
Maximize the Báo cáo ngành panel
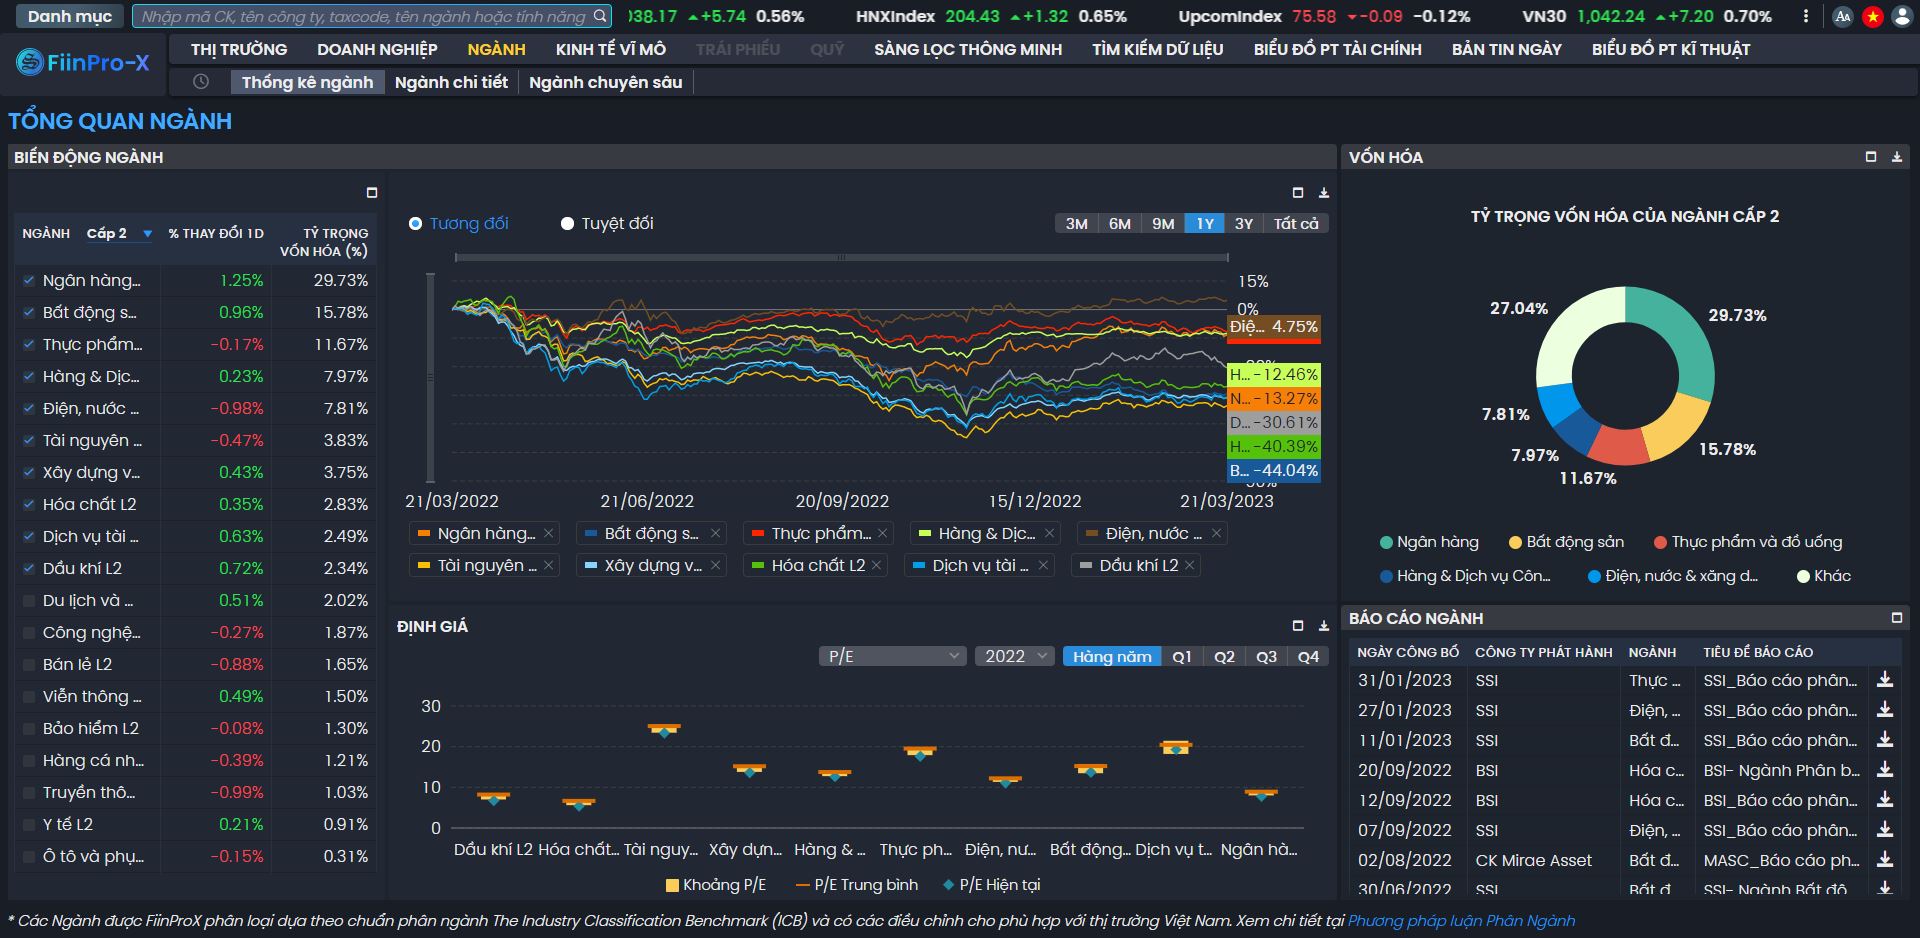(1896, 618)
